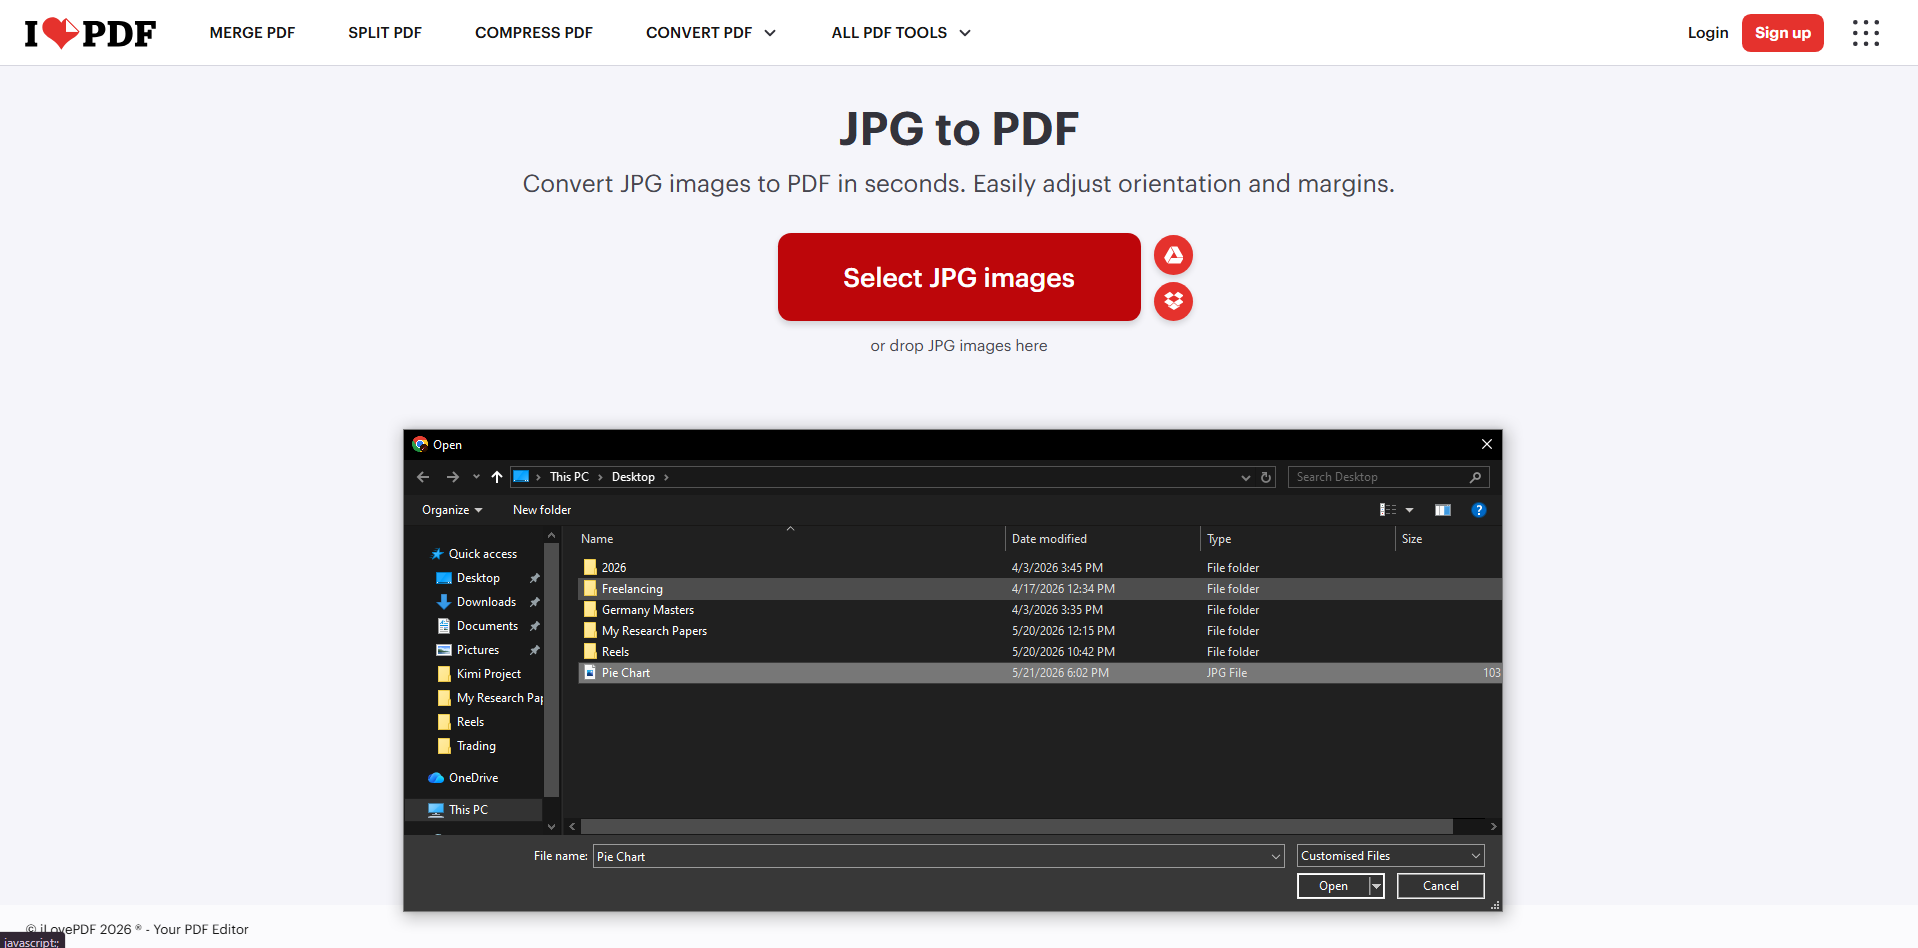Click Desktop in breadcrumb path
Image resolution: width=1918 pixels, height=948 pixels.
pyautogui.click(x=633, y=477)
